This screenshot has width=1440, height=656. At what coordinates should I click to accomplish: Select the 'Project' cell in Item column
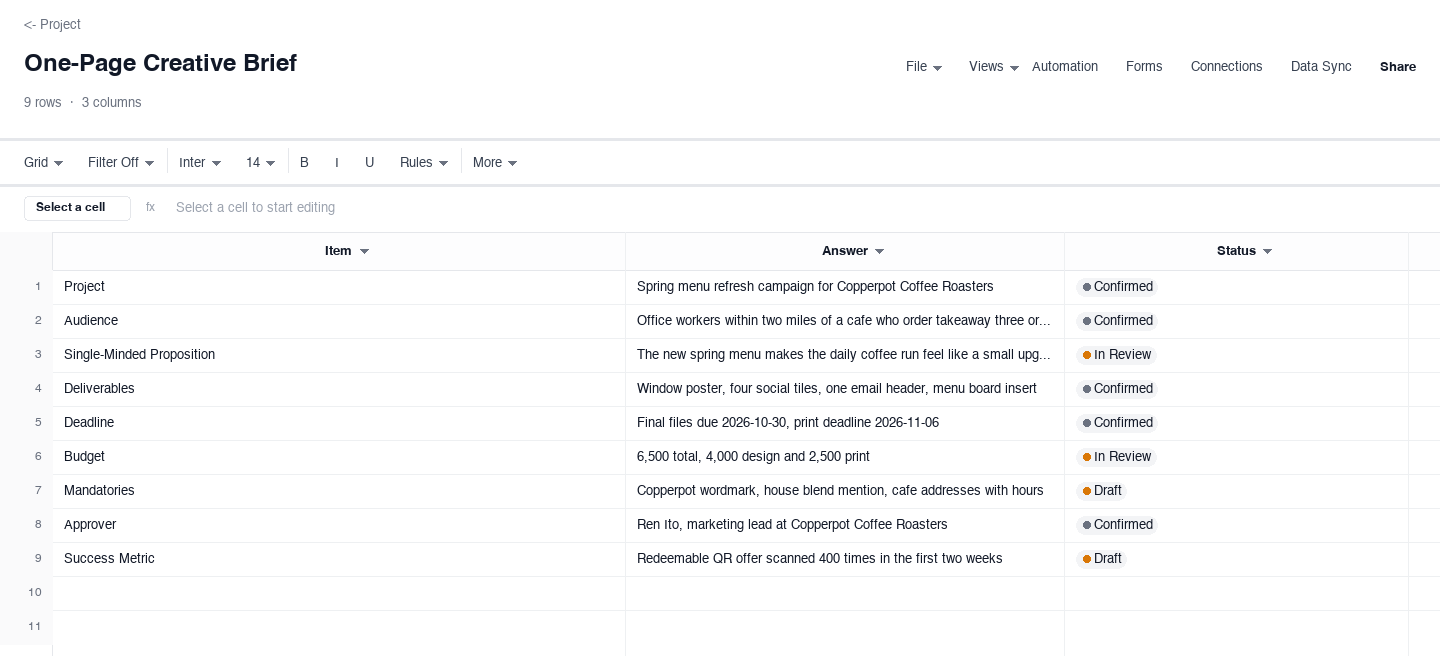pyautogui.click(x=339, y=287)
